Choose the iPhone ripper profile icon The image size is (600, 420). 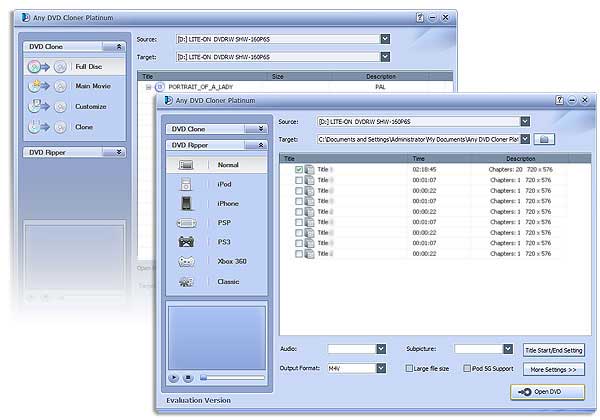[x=186, y=203]
